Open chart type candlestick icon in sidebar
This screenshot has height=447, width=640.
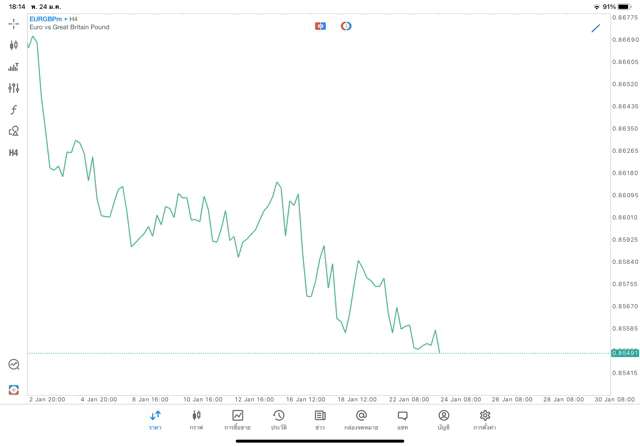click(13, 45)
